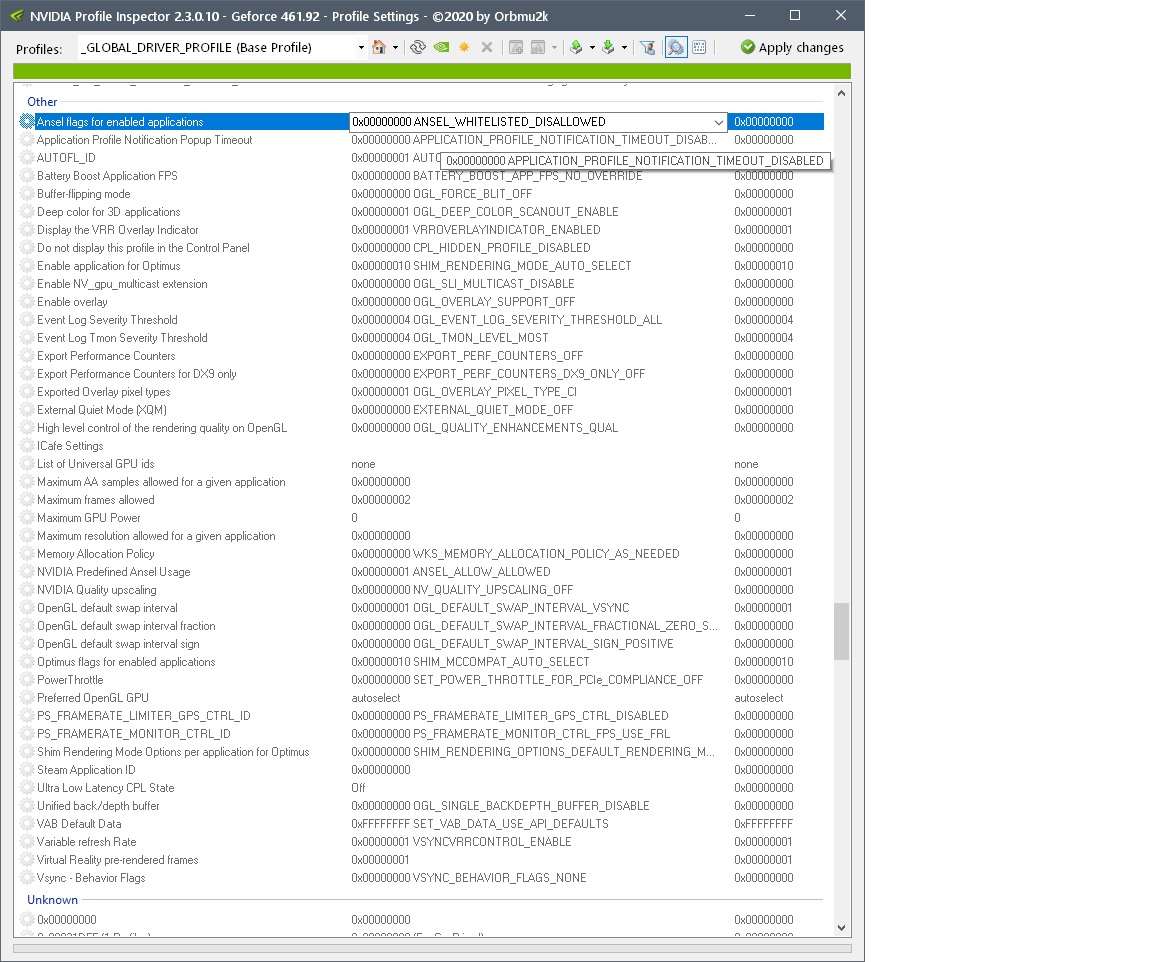Click the Maximum frames allowed value 0x00000002

(x=381, y=500)
